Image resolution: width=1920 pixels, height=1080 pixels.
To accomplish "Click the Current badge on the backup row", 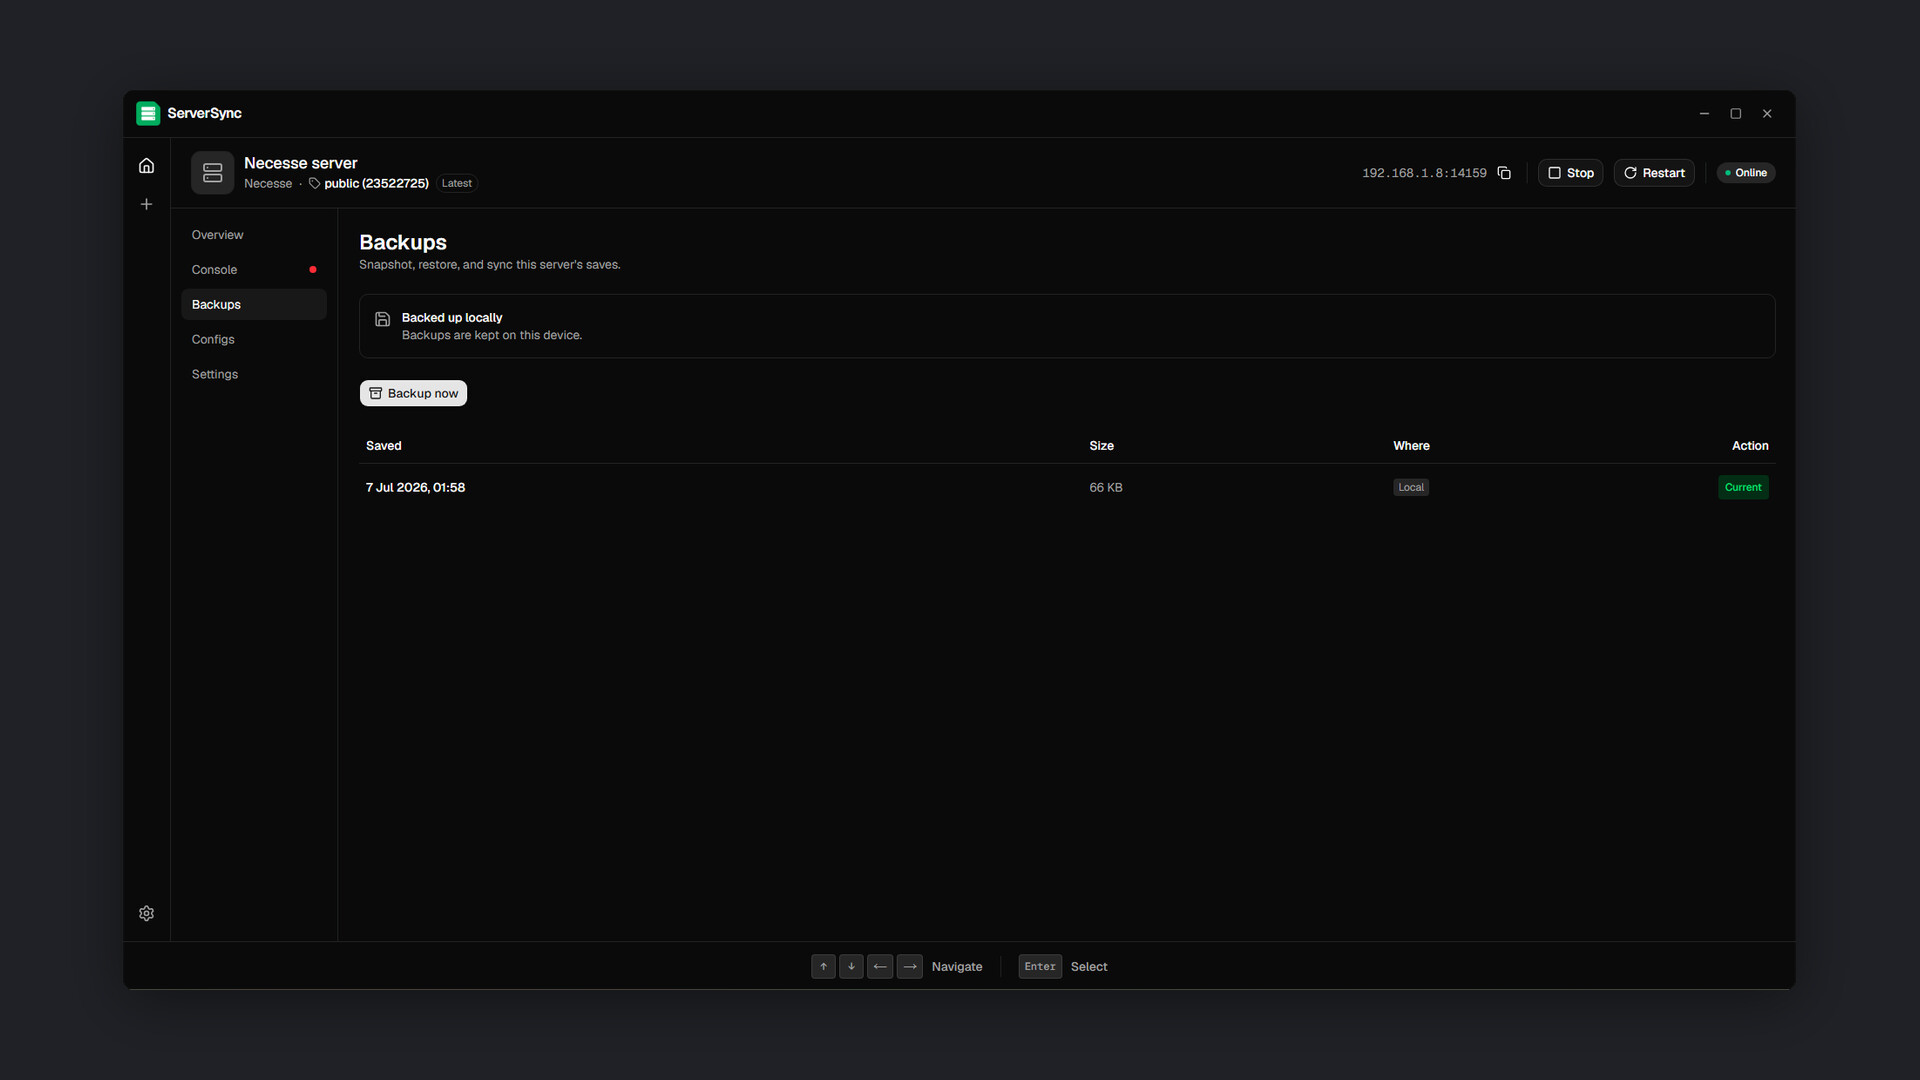I will tap(1743, 487).
